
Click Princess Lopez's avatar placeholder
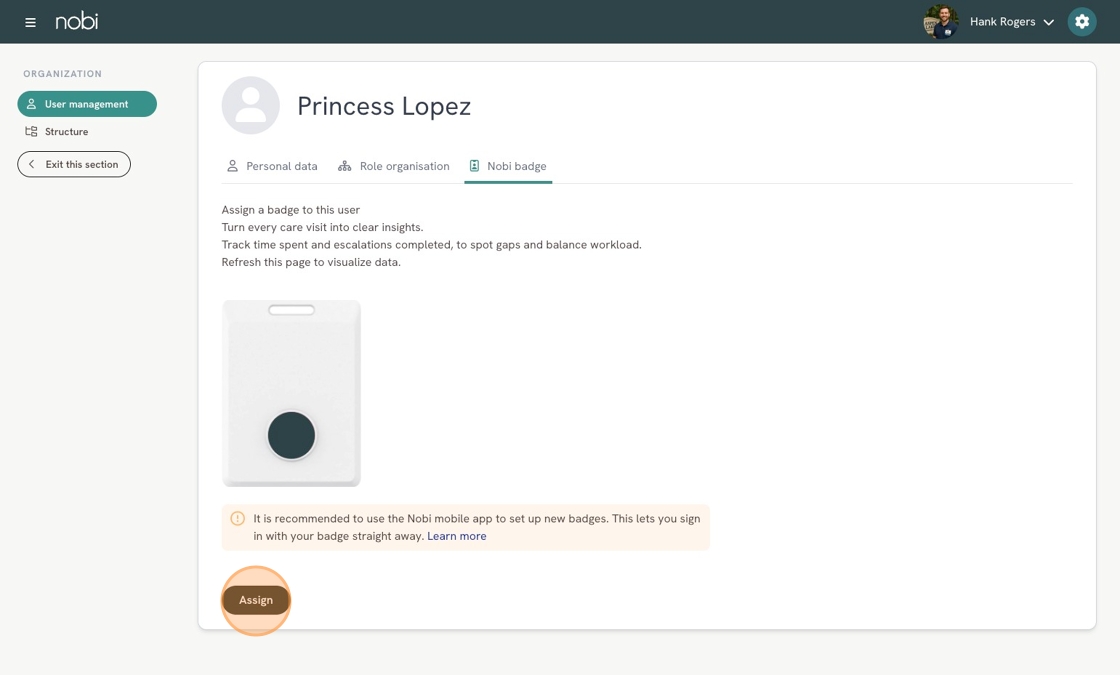pyautogui.click(x=251, y=106)
